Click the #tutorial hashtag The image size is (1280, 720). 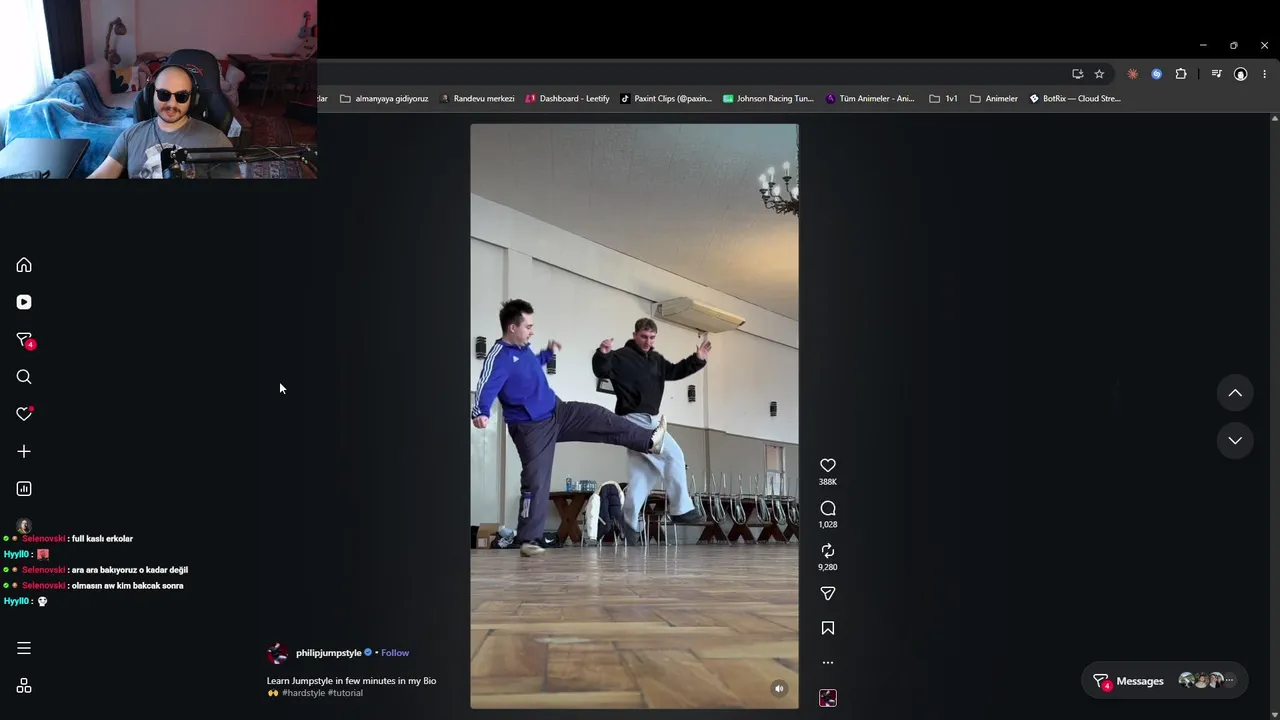coord(345,693)
